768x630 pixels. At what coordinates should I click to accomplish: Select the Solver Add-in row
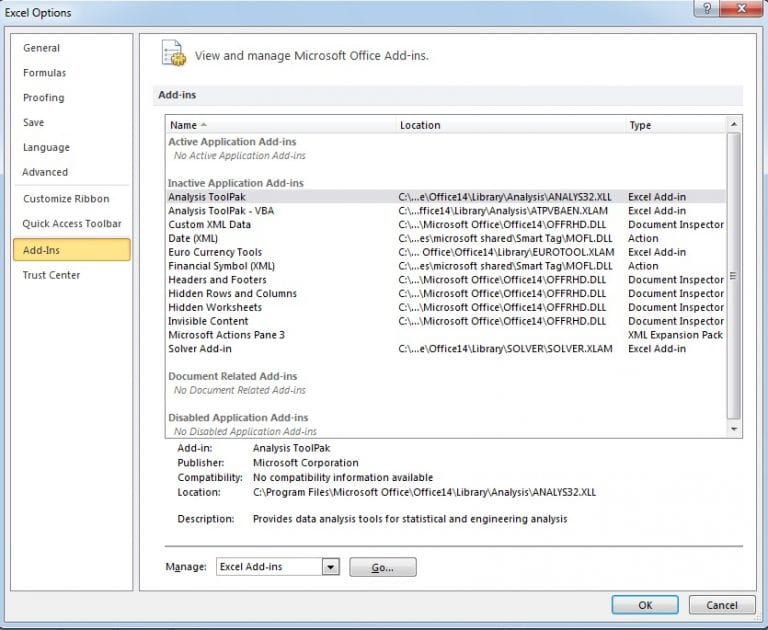pos(200,349)
